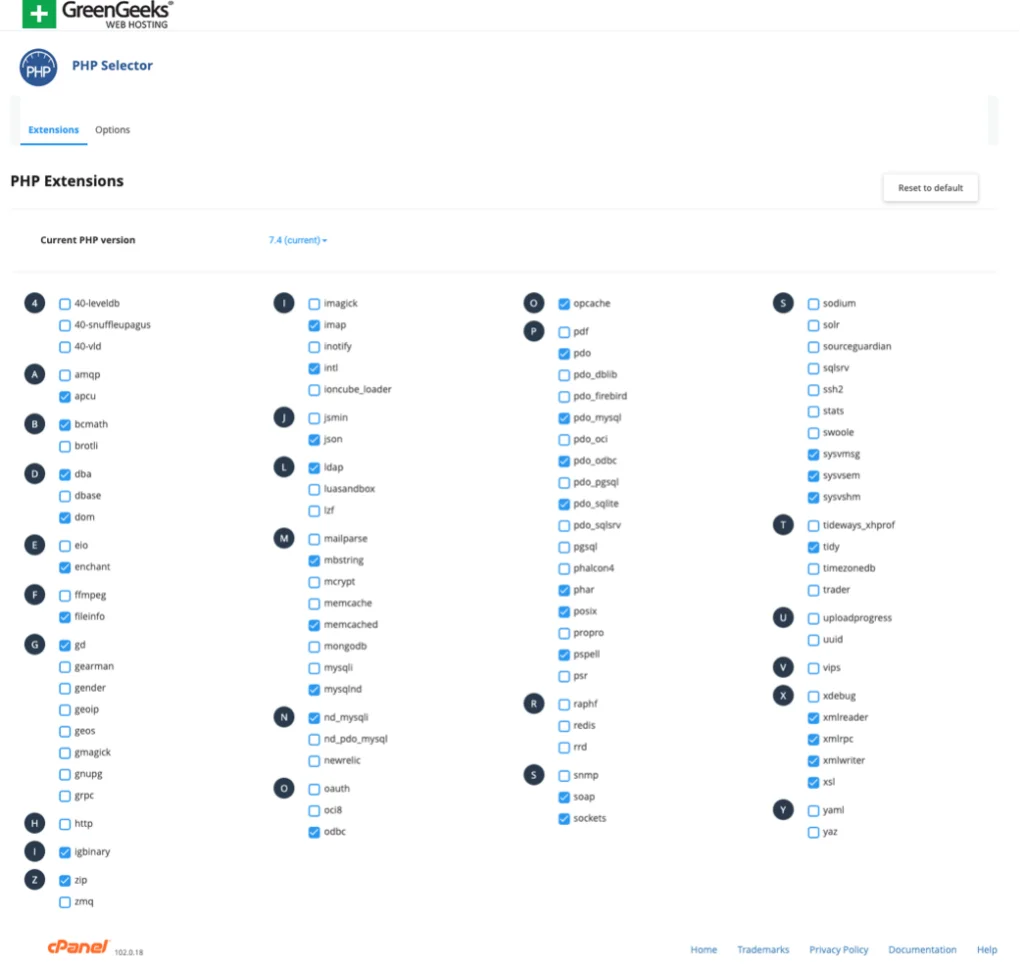Open the Privacy Policy footer link
The image size is (1024, 970).
(x=839, y=950)
